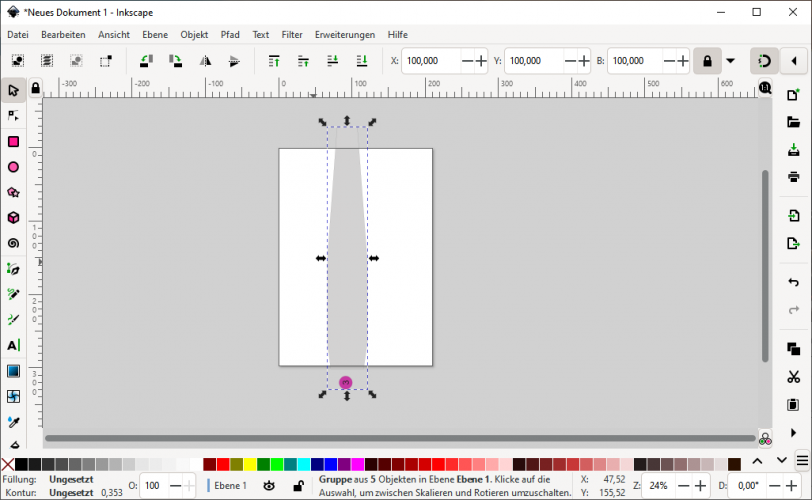
Task: Select the 3D box tool
Action: tap(13, 218)
